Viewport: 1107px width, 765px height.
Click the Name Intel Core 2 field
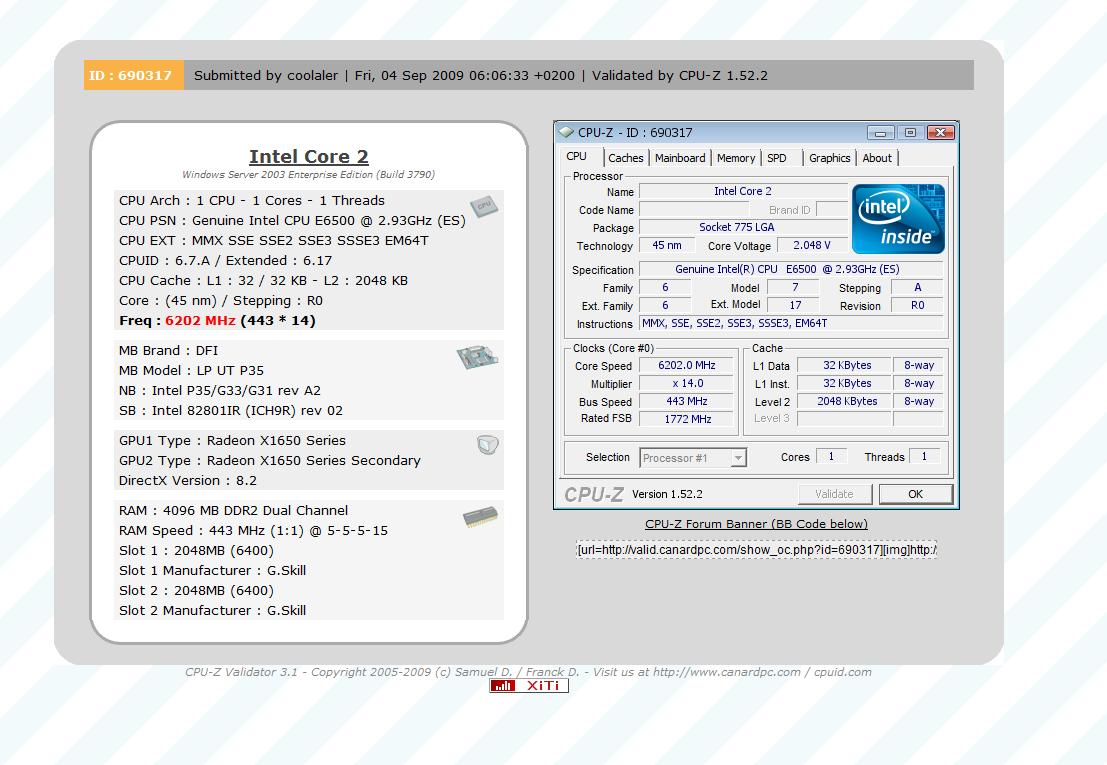743,191
